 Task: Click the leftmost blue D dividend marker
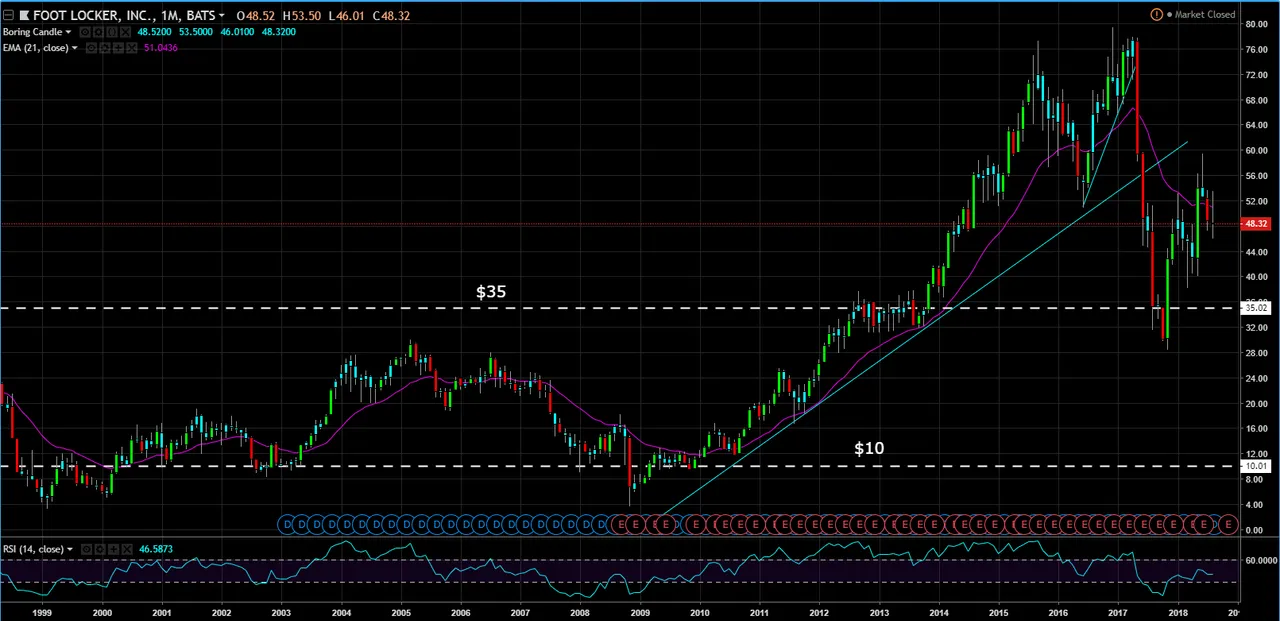pyautogui.click(x=287, y=523)
